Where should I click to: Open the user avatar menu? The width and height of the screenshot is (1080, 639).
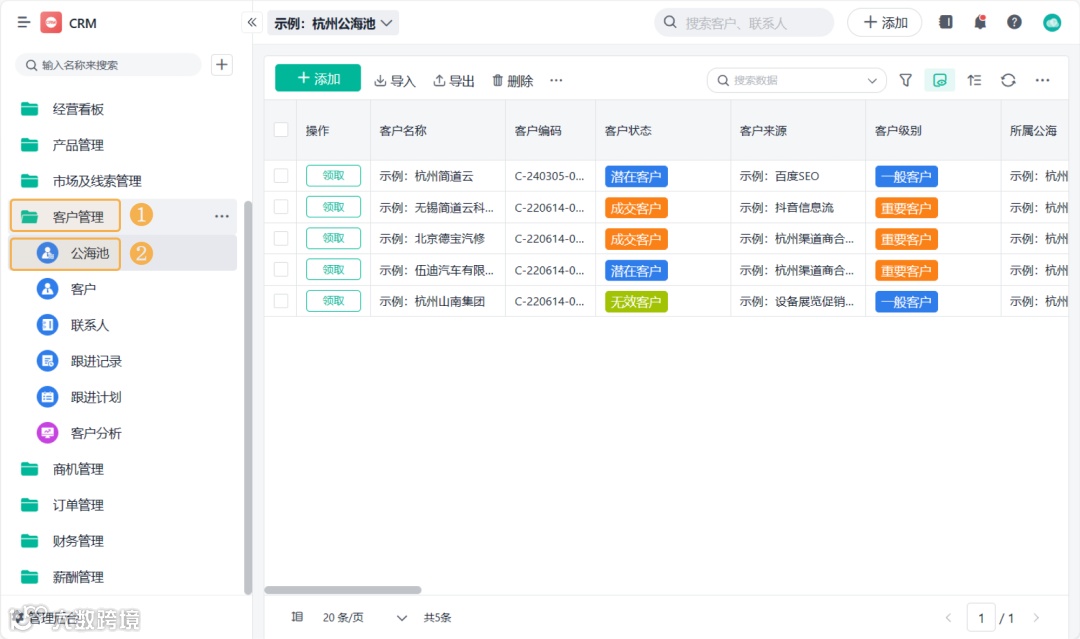pyautogui.click(x=1052, y=23)
